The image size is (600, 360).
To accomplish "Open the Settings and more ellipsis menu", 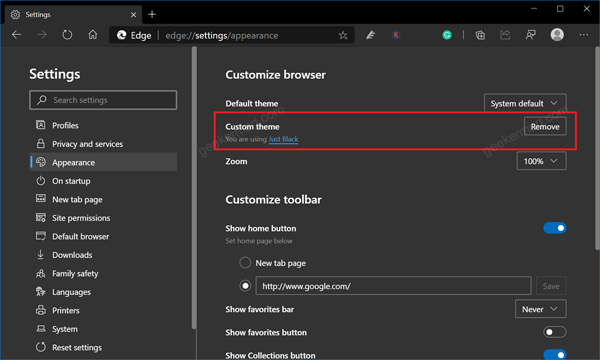I will click(584, 35).
